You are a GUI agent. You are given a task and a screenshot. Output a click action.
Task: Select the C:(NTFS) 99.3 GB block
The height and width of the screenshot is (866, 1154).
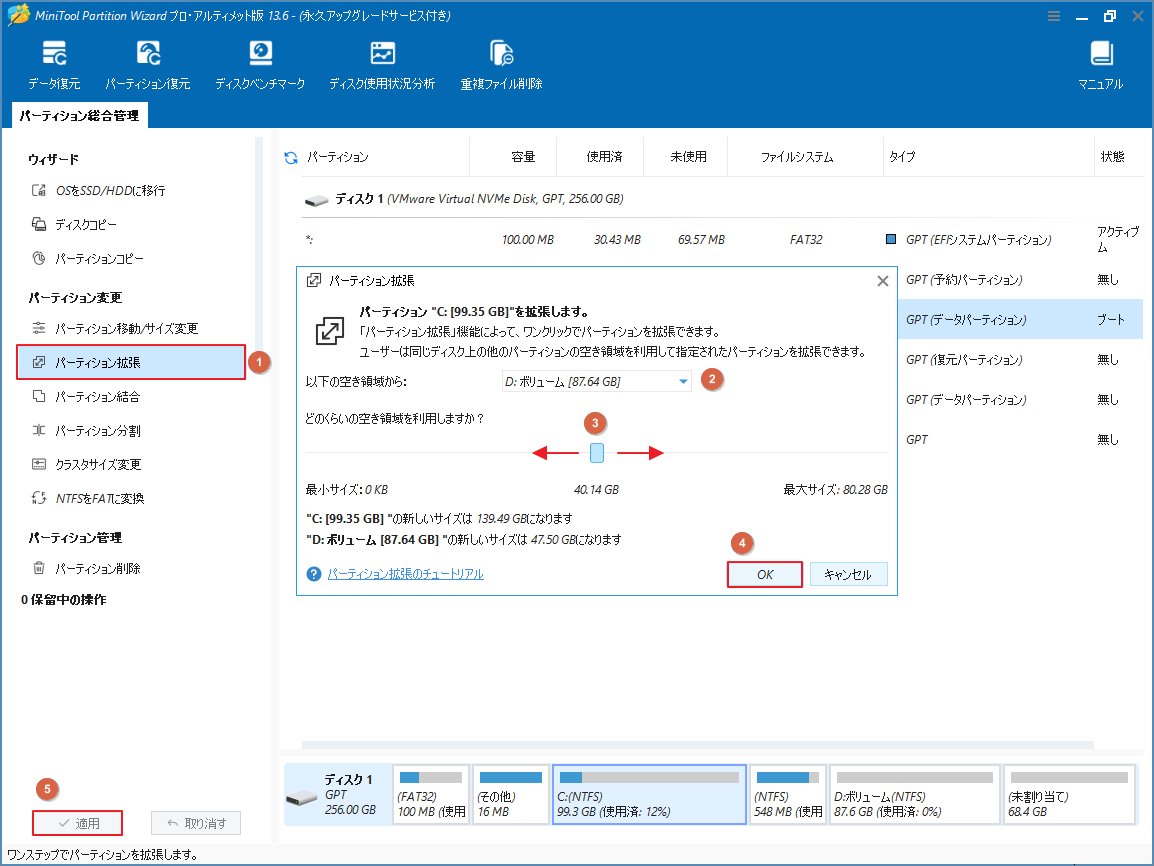click(649, 795)
